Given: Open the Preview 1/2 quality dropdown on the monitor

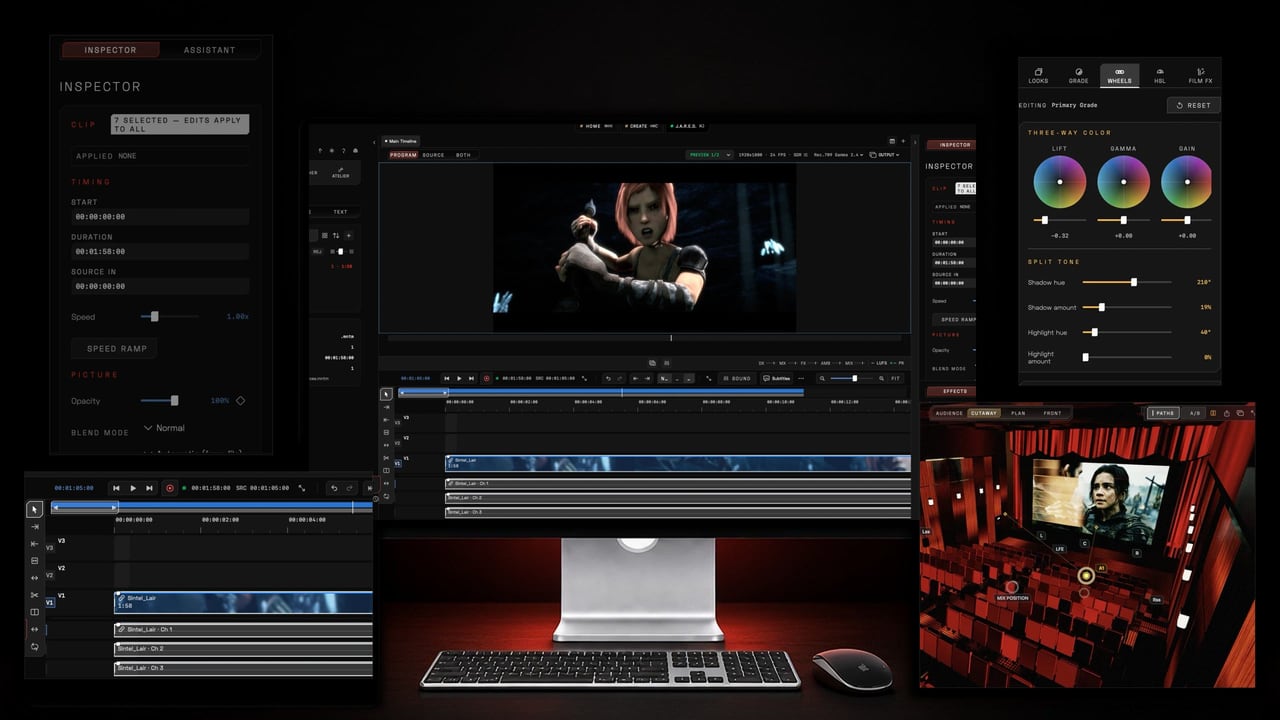Looking at the screenshot, I should click(x=709, y=155).
